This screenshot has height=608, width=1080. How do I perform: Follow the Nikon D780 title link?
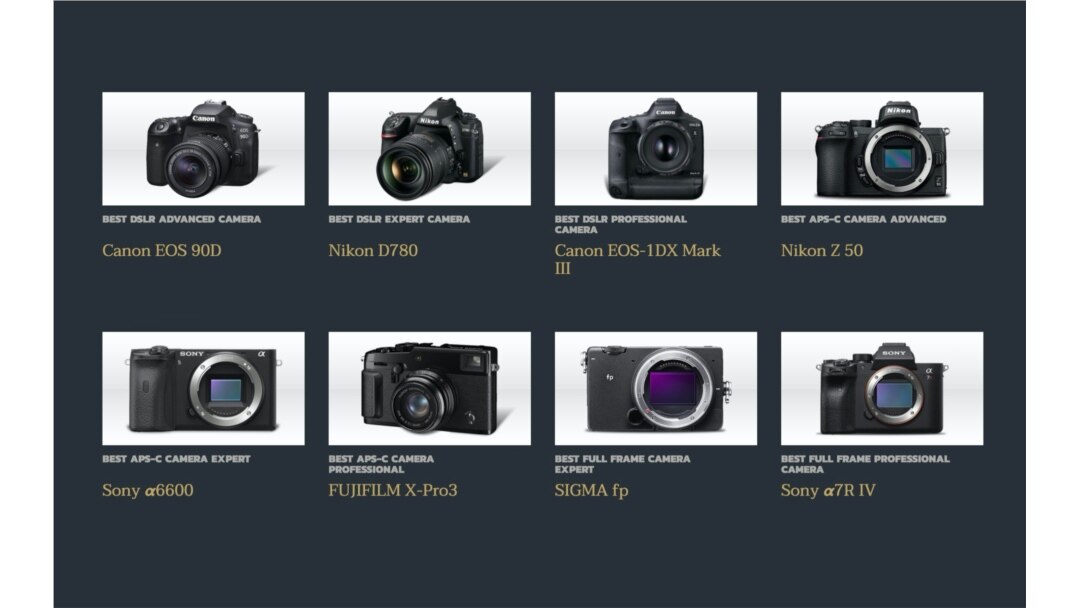(x=373, y=251)
